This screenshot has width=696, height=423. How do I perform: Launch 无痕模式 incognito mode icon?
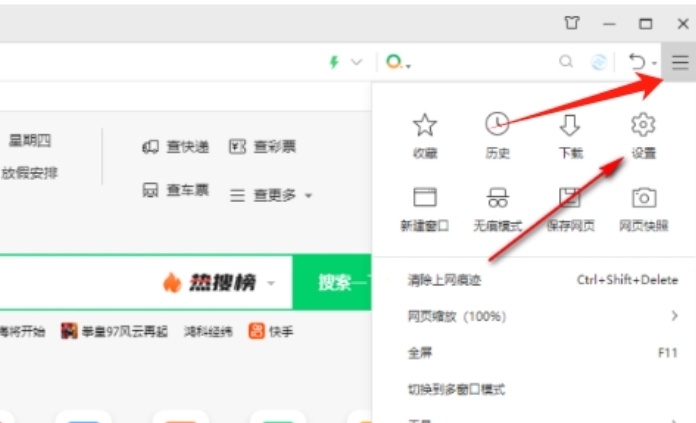pyautogui.click(x=497, y=198)
